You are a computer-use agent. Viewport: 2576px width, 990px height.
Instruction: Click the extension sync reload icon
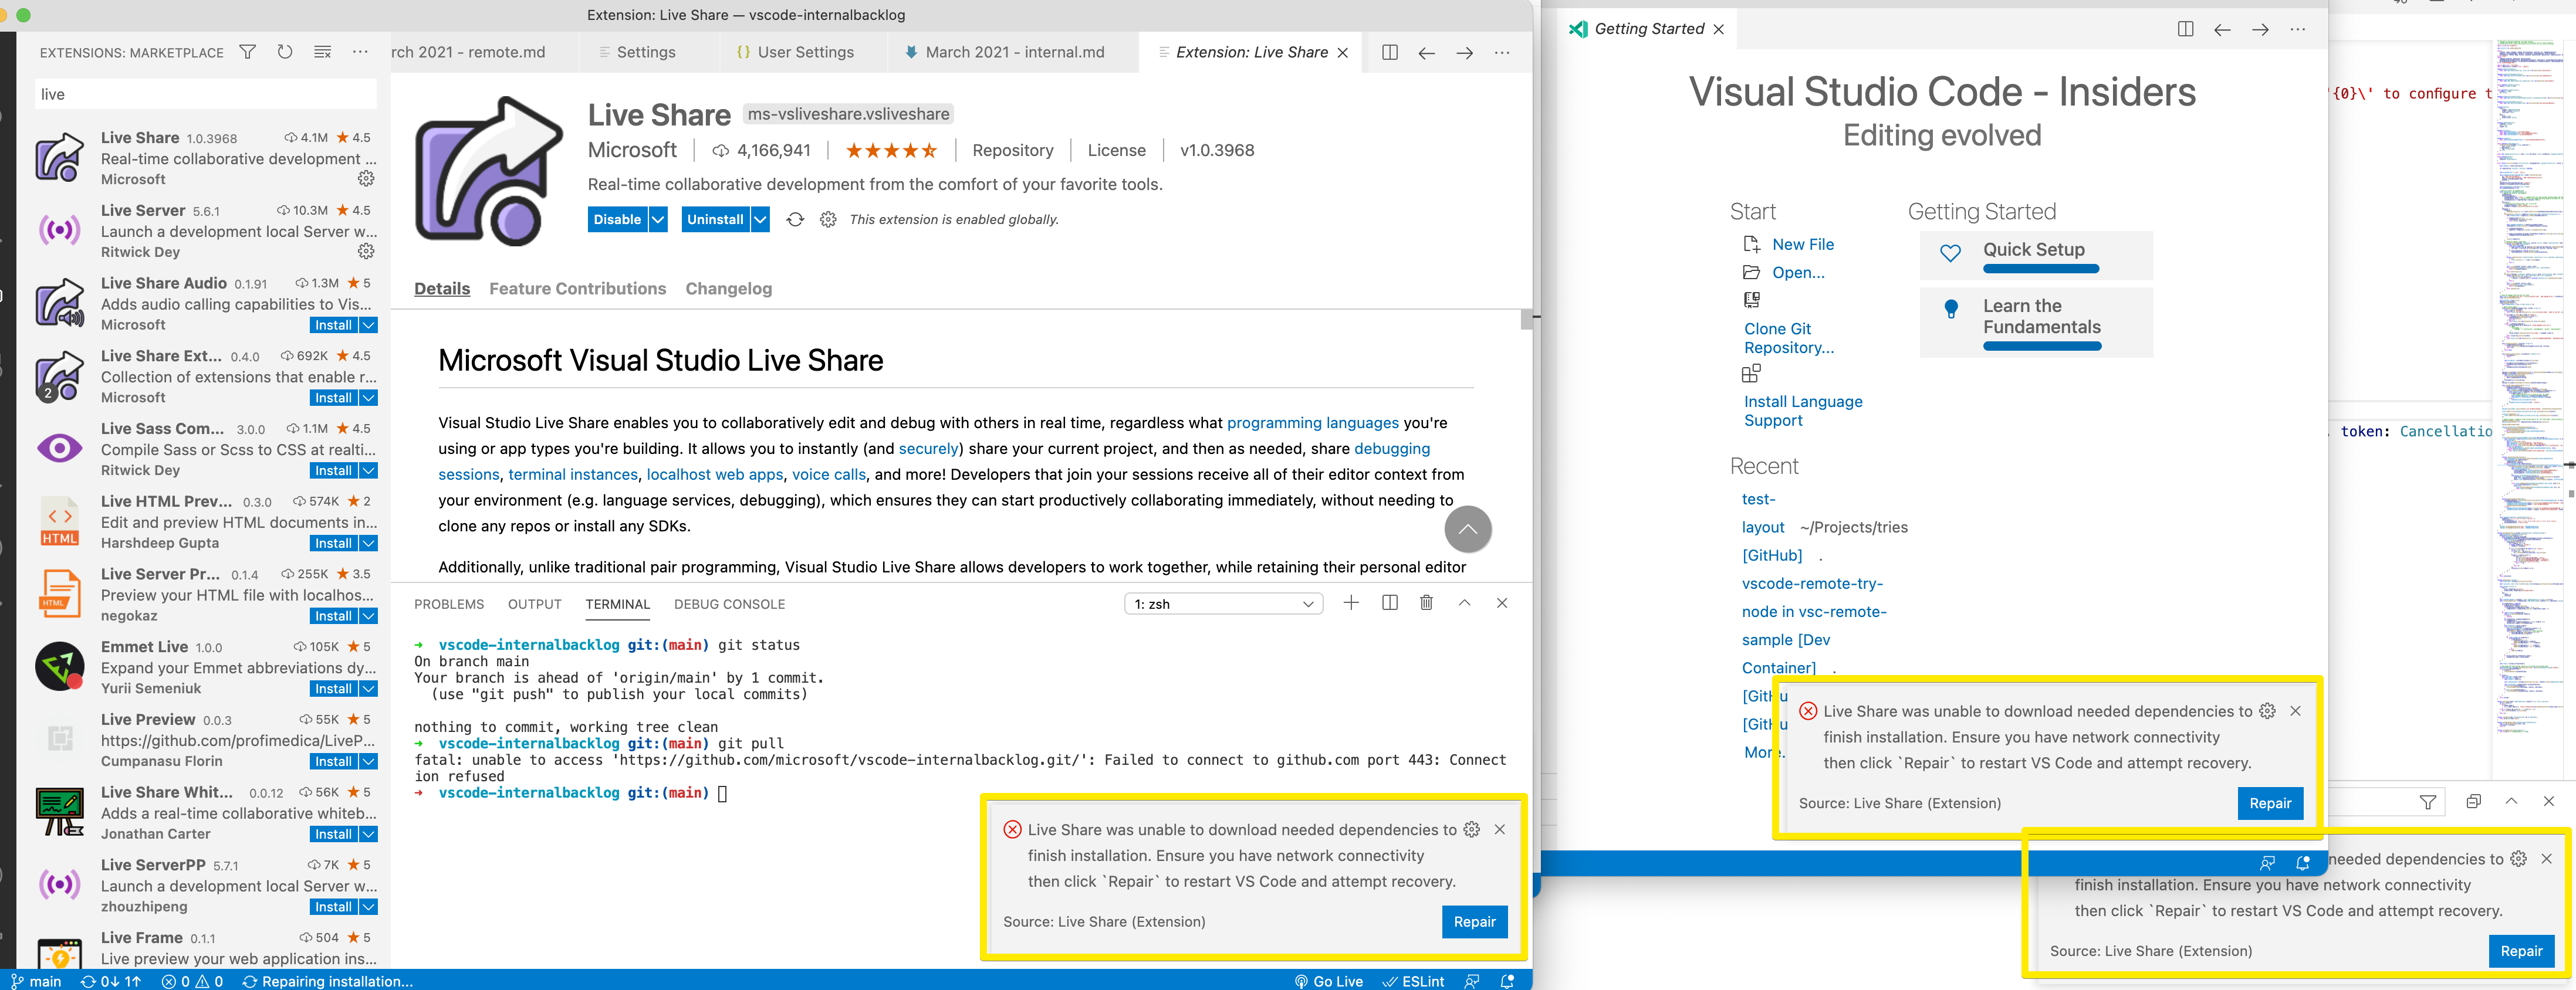[795, 220]
